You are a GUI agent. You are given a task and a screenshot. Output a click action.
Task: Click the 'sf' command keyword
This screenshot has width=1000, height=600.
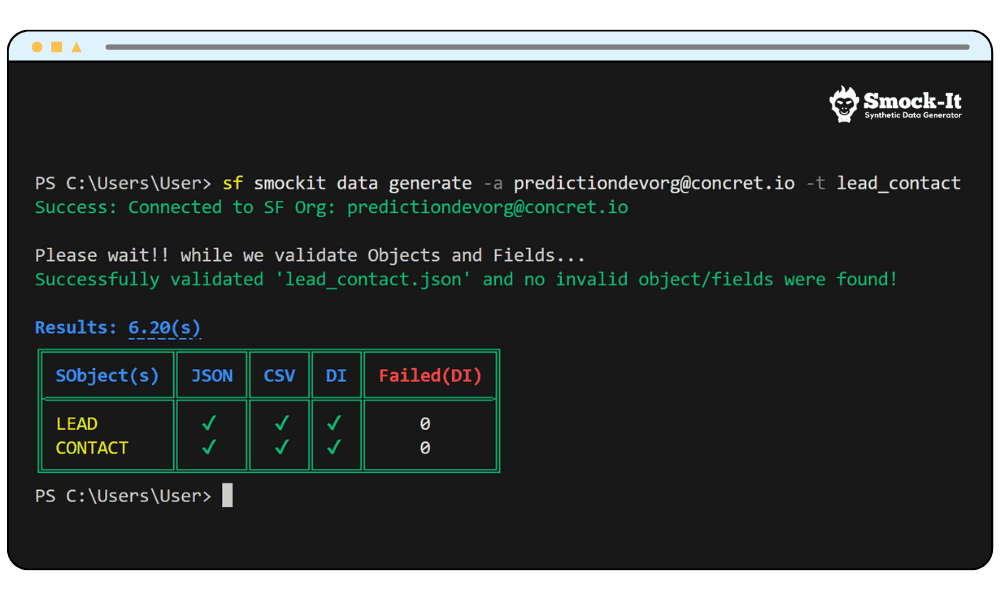tap(233, 183)
